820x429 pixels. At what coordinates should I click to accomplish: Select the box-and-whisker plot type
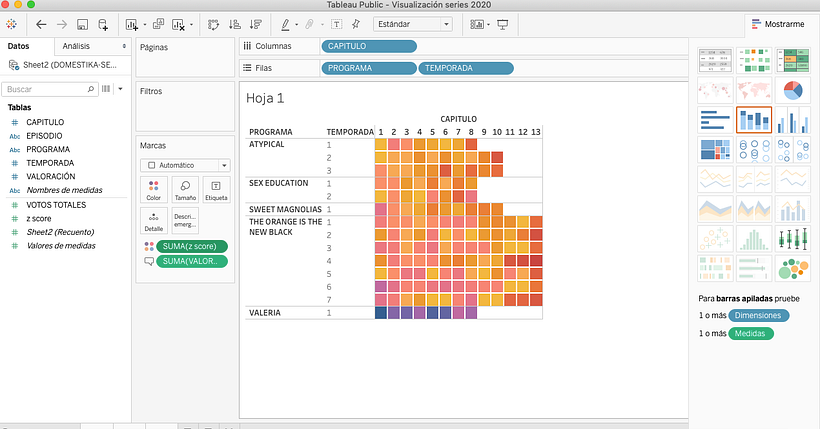pyautogui.click(x=793, y=240)
